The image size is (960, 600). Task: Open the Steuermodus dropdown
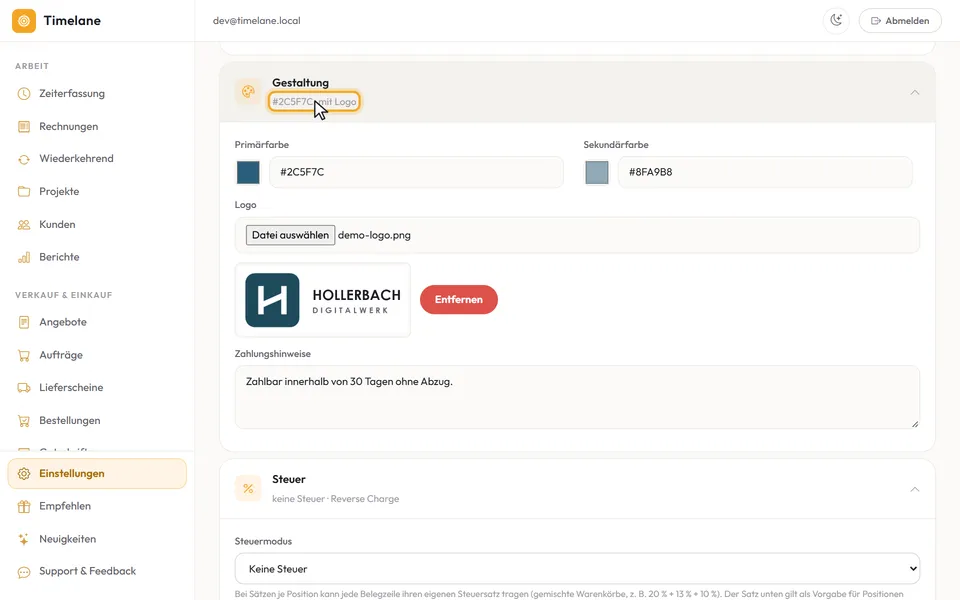pos(577,569)
